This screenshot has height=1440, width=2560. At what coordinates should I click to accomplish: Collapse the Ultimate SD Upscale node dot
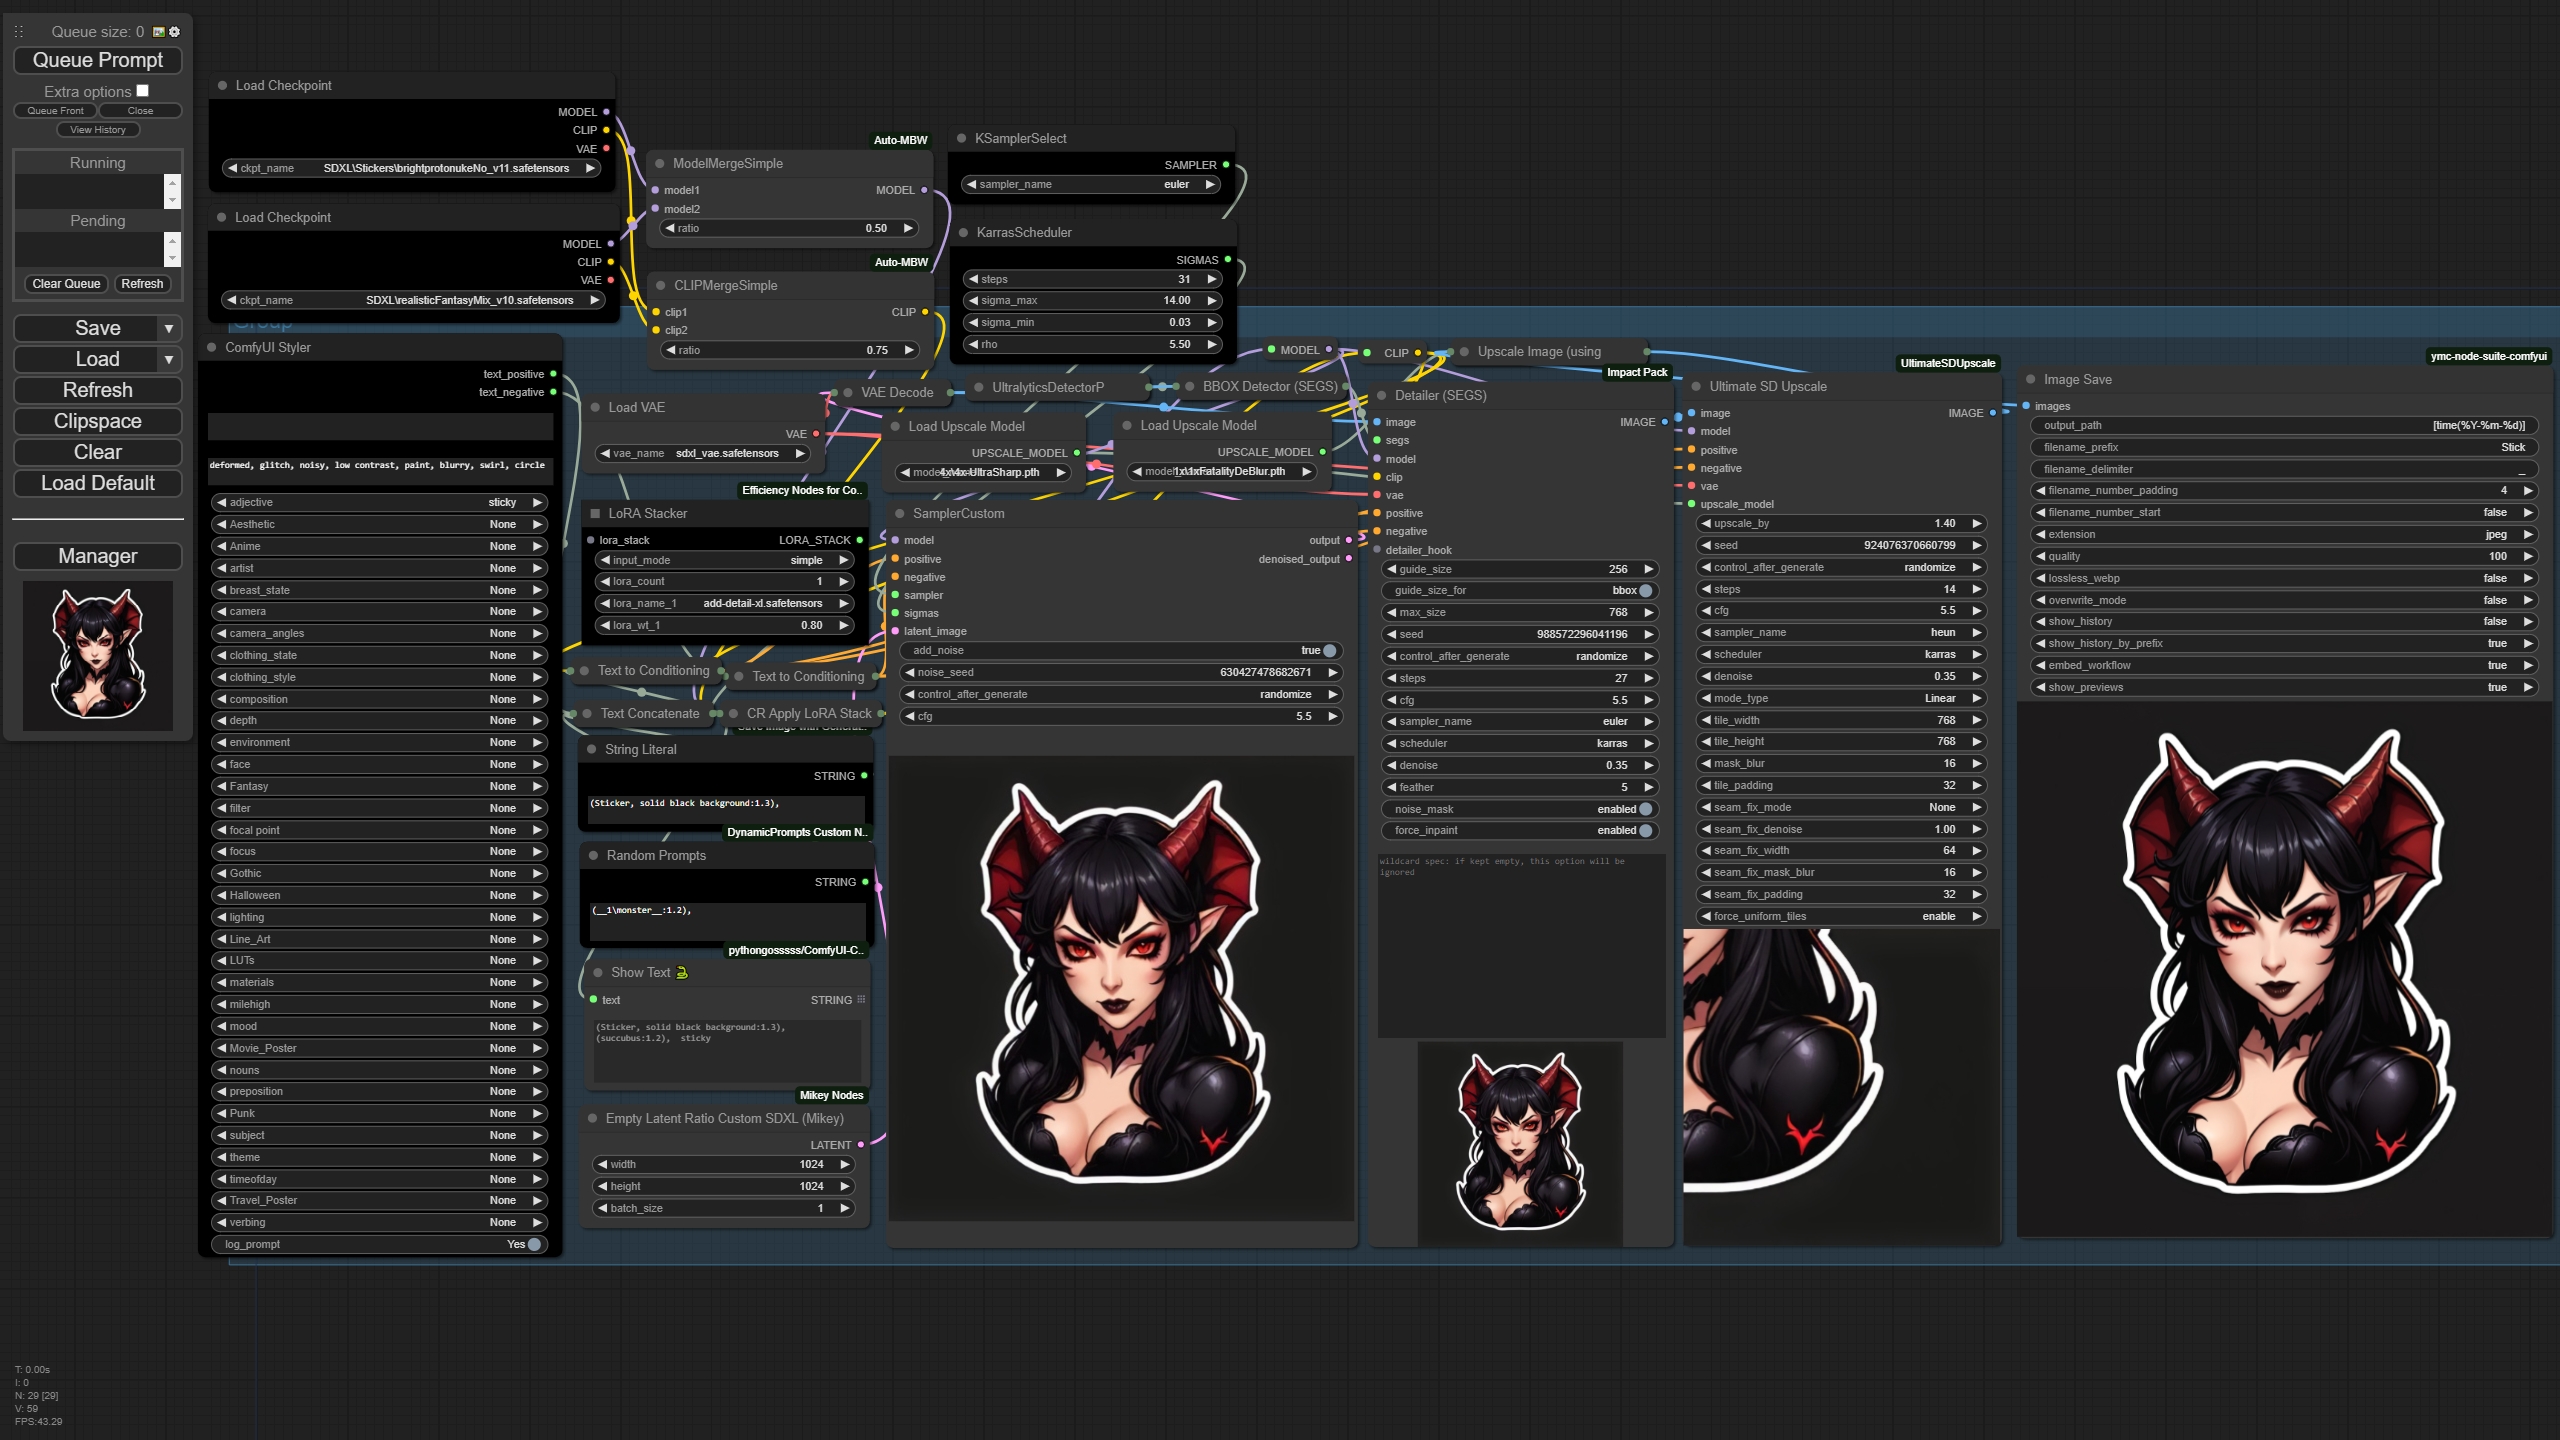coord(1696,386)
